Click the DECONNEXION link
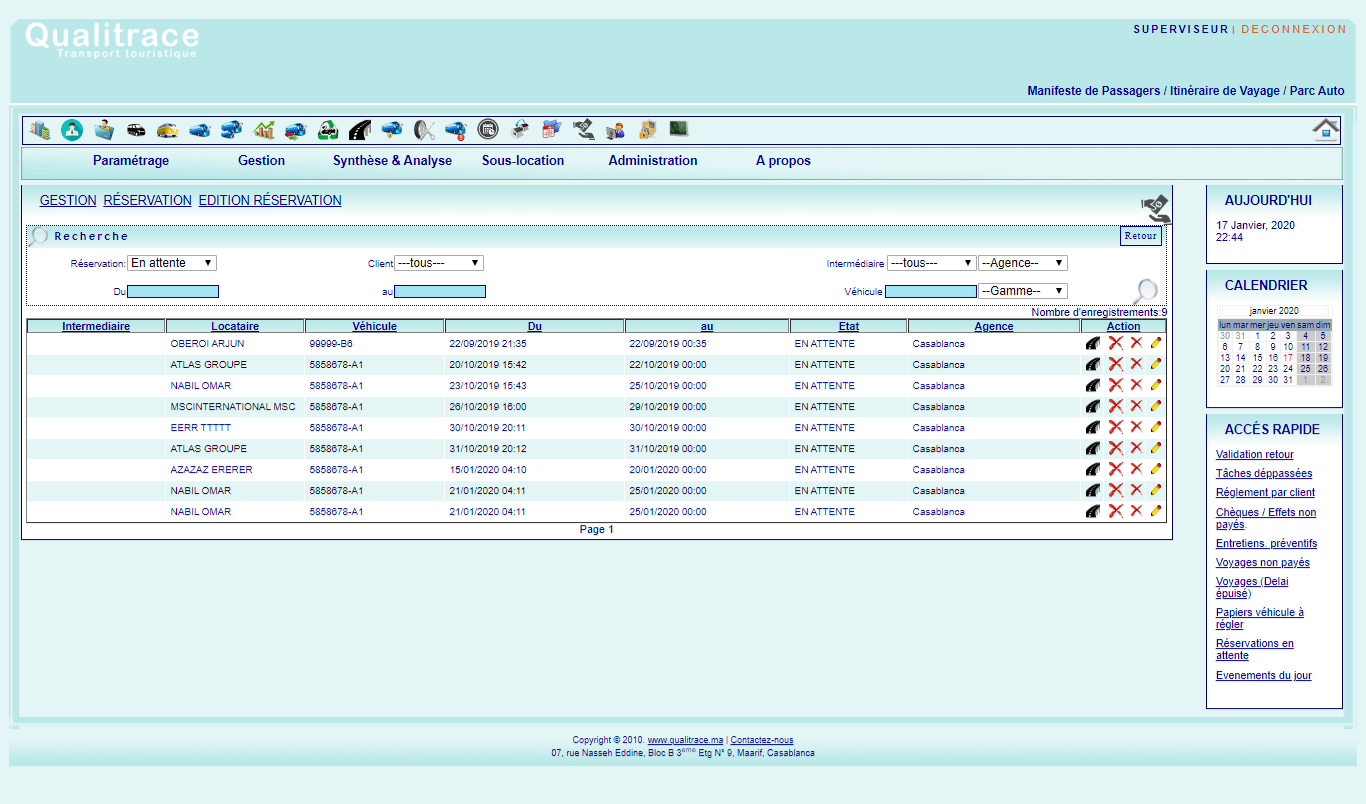This screenshot has width=1366, height=804. click(x=1294, y=29)
